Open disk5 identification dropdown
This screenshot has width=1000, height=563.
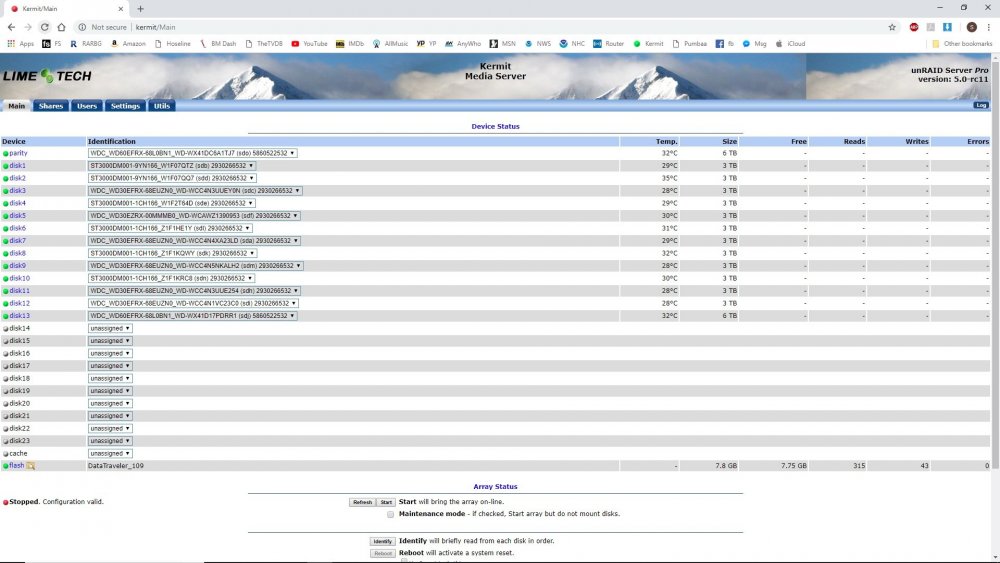tap(194, 216)
